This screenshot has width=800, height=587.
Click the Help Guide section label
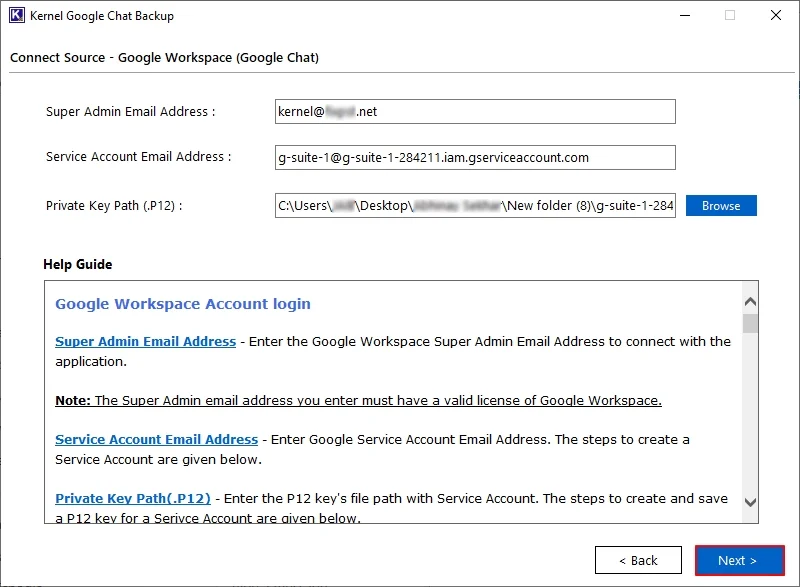tap(79, 264)
